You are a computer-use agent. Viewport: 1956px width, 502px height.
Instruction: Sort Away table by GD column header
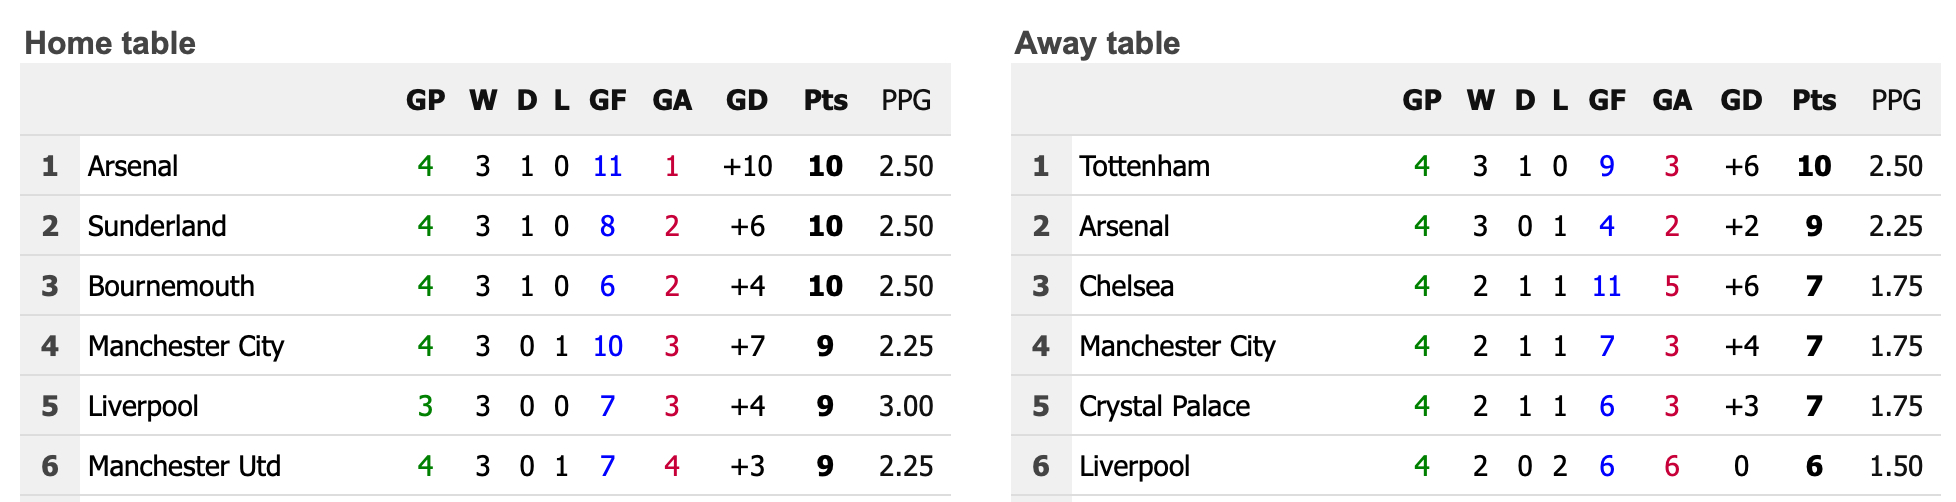click(x=1741, y=100)
